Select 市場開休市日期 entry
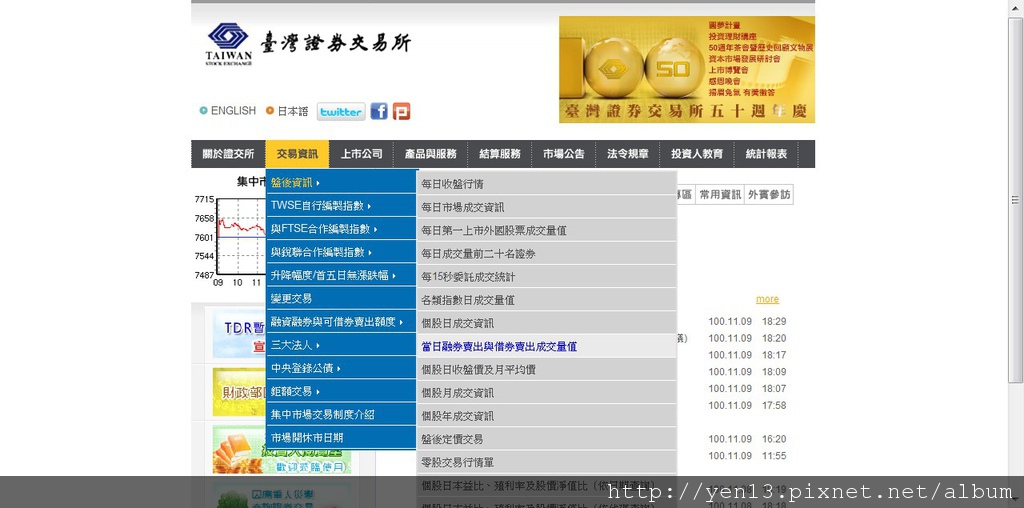 click(341, 437)
